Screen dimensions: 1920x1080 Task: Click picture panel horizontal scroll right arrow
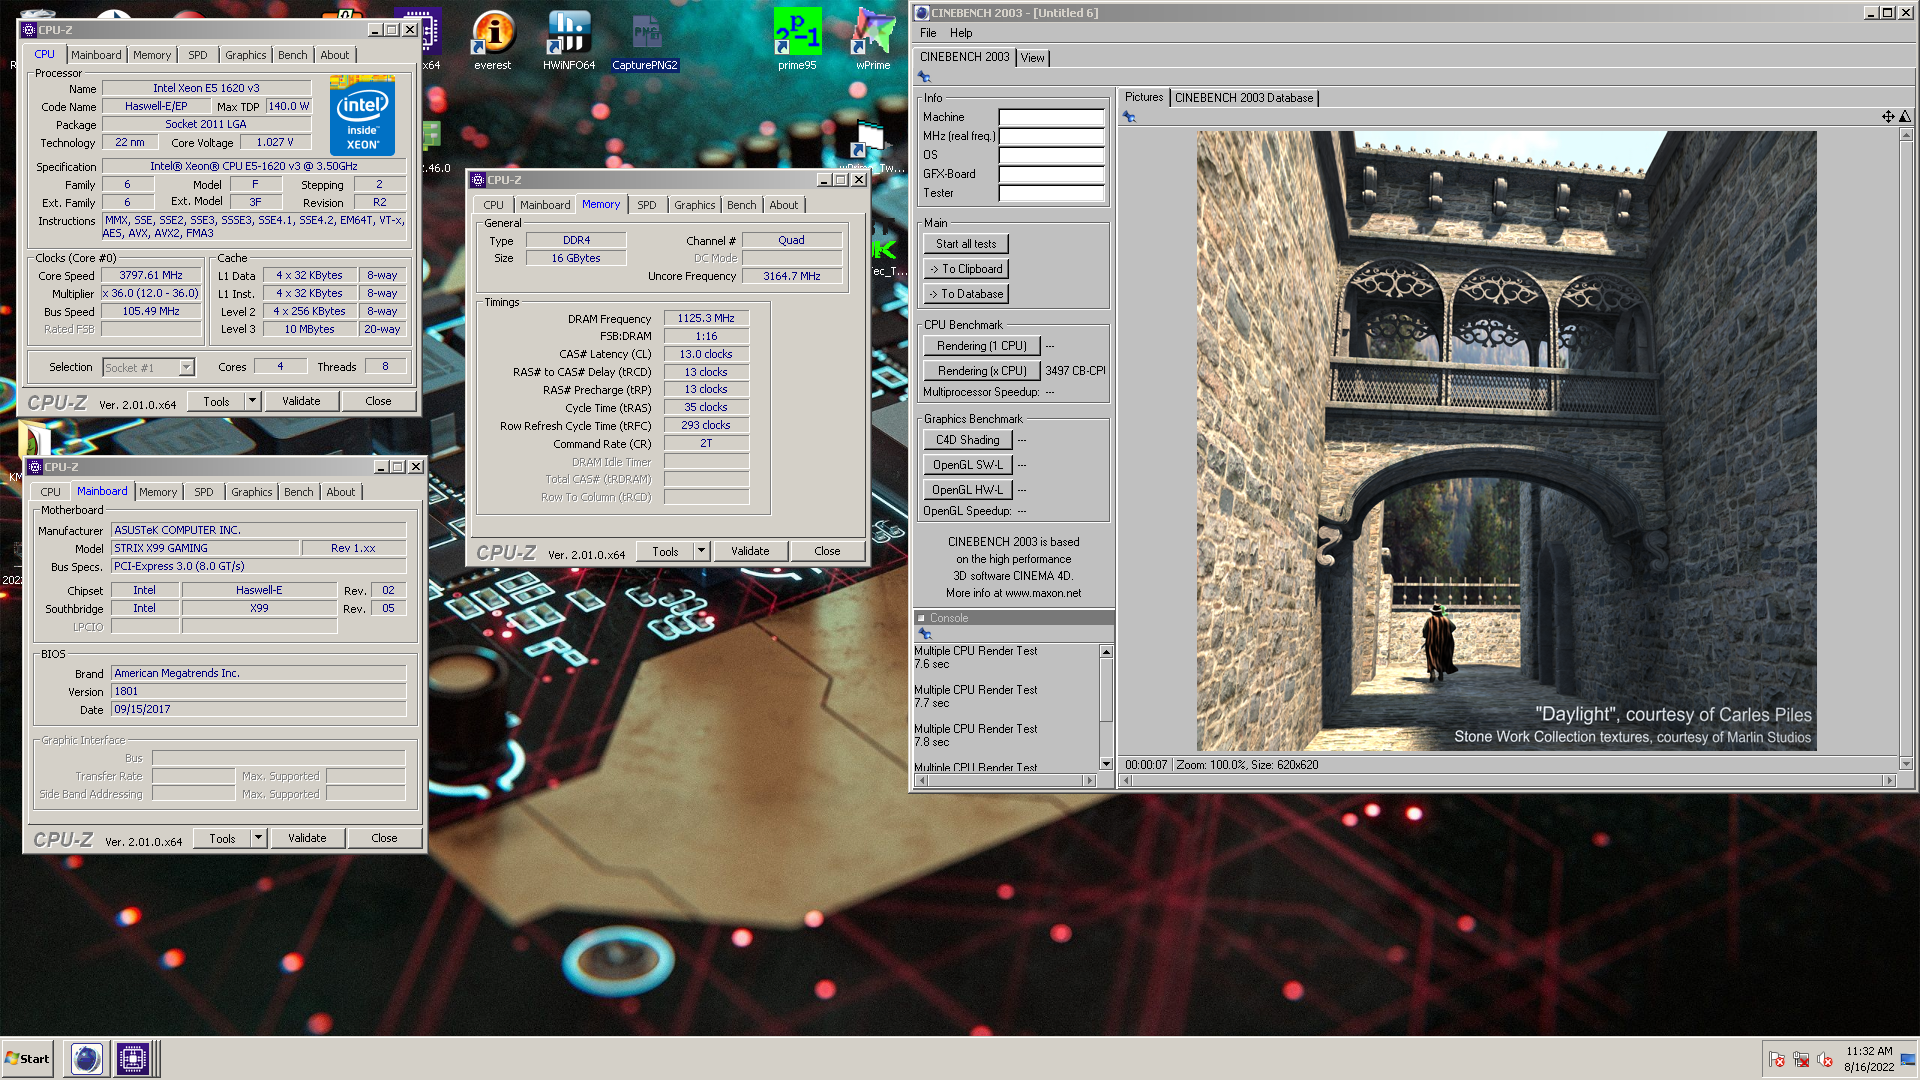click(1889, 780)
